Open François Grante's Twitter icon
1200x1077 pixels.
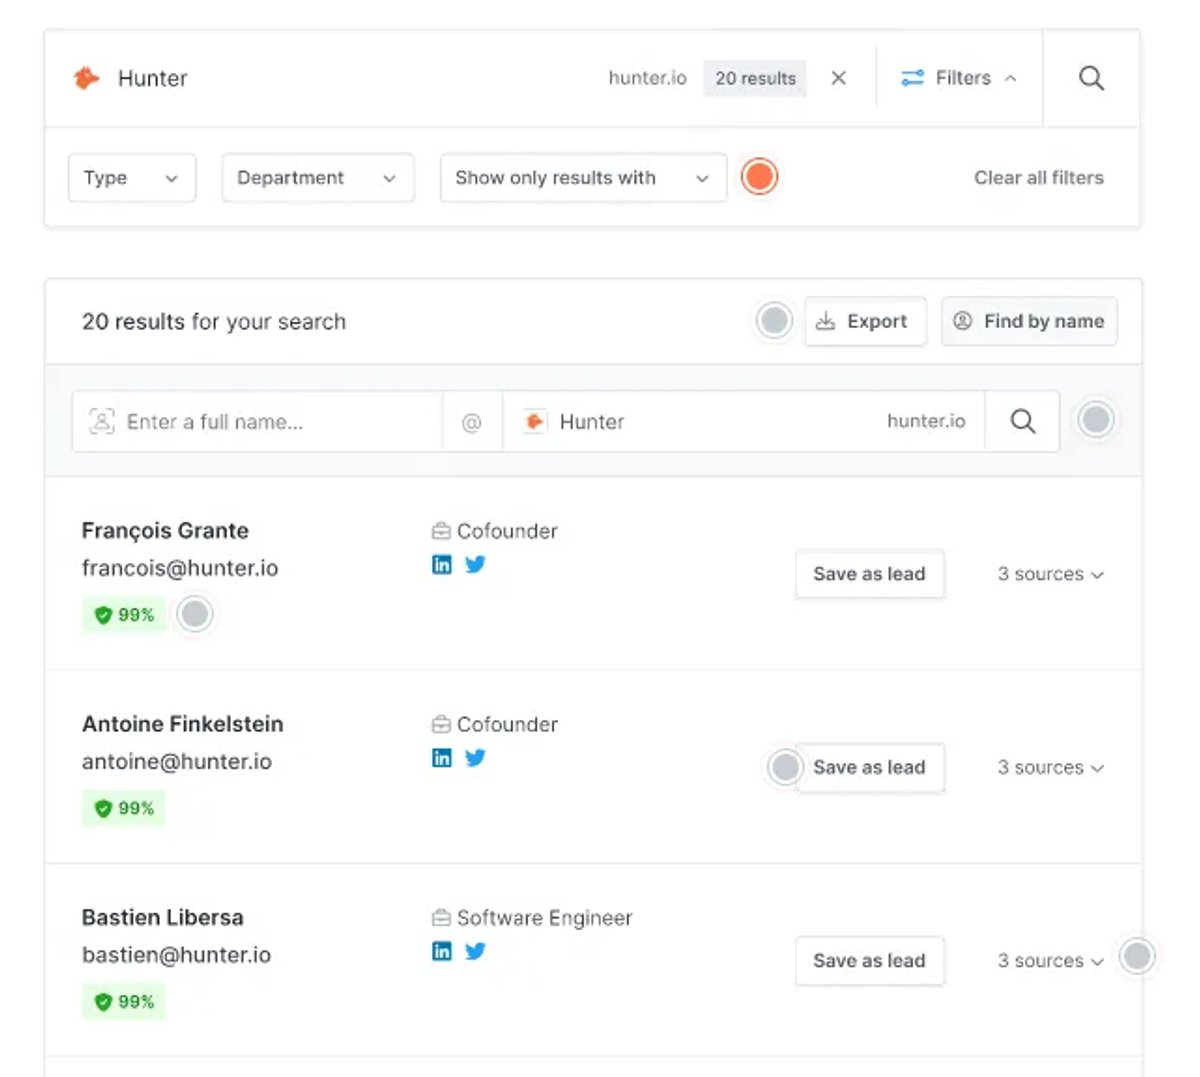coord(475,565)
